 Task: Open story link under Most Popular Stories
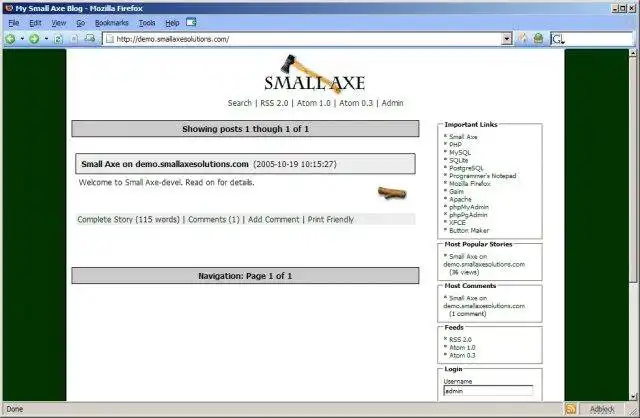[484, 260]
